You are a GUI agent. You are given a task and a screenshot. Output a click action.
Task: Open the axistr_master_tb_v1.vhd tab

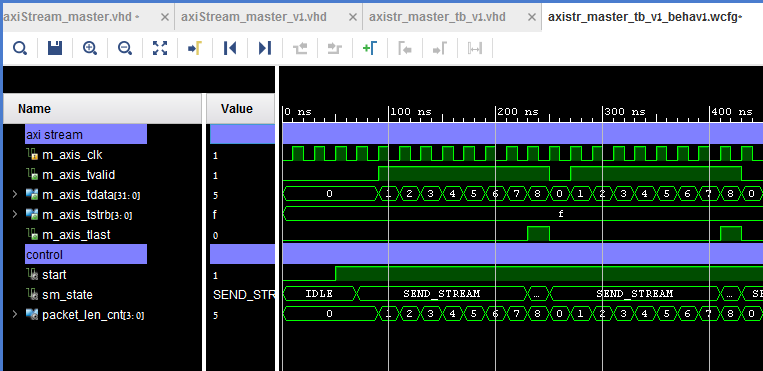[437, 17]
